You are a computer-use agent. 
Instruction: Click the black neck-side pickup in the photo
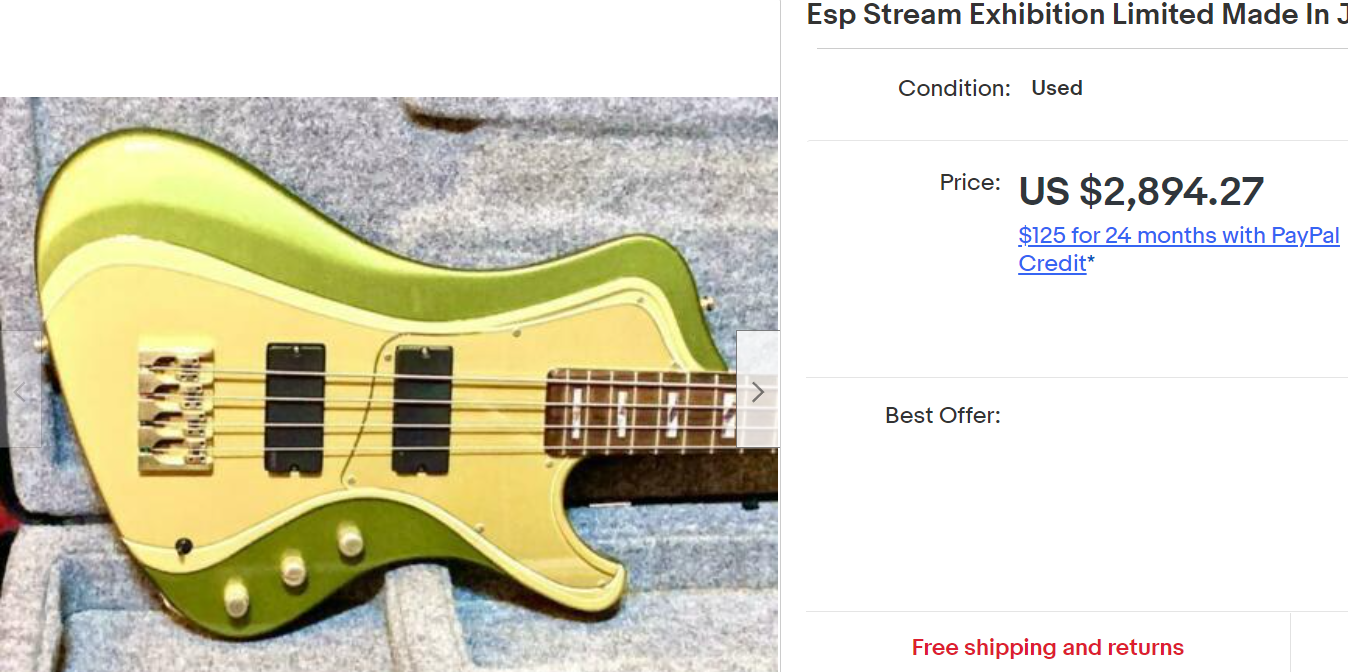(x=424, y=406)
